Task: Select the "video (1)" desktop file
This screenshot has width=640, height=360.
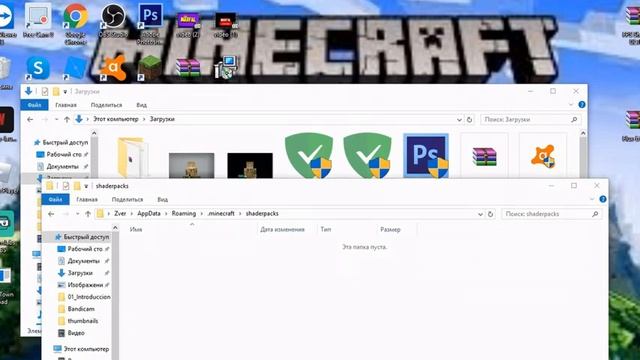Action: tap(226, 25)
